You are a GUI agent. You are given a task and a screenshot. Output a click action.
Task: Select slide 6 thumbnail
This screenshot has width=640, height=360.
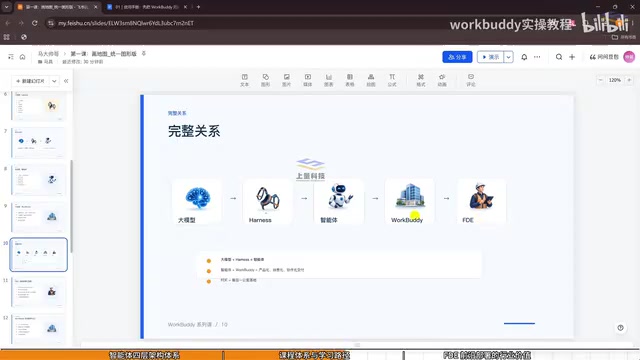pos(38,106)
